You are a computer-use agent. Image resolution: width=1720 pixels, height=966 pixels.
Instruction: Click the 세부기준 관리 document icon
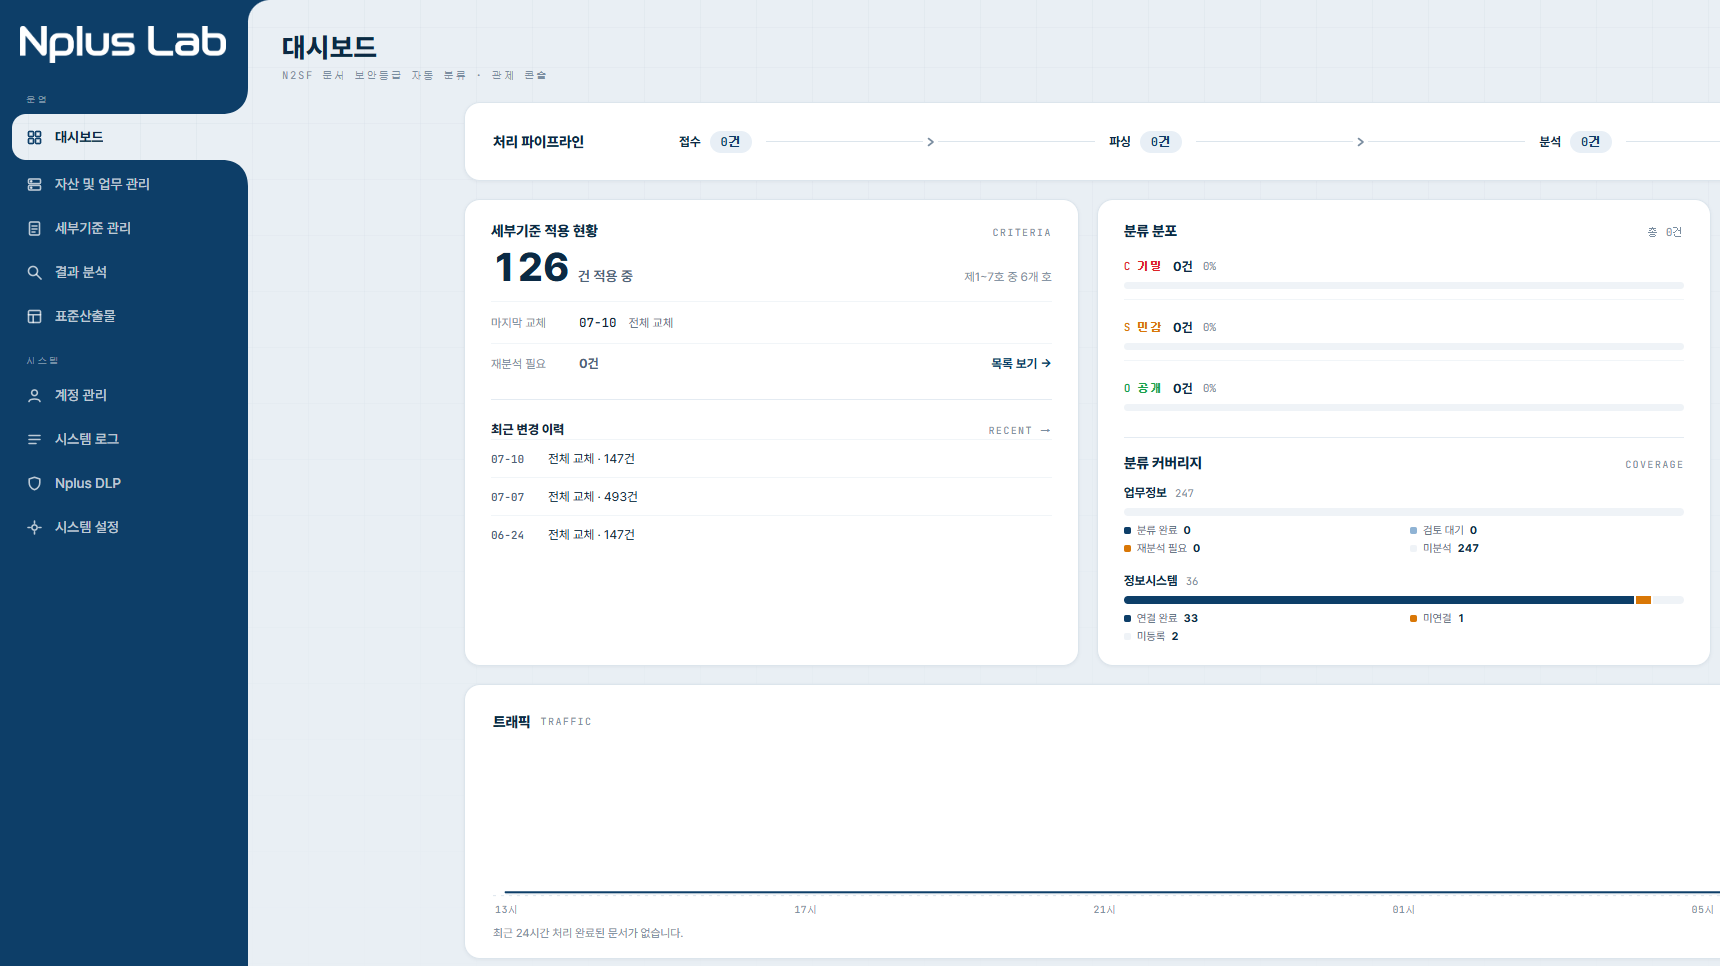[x=34, y=228]
